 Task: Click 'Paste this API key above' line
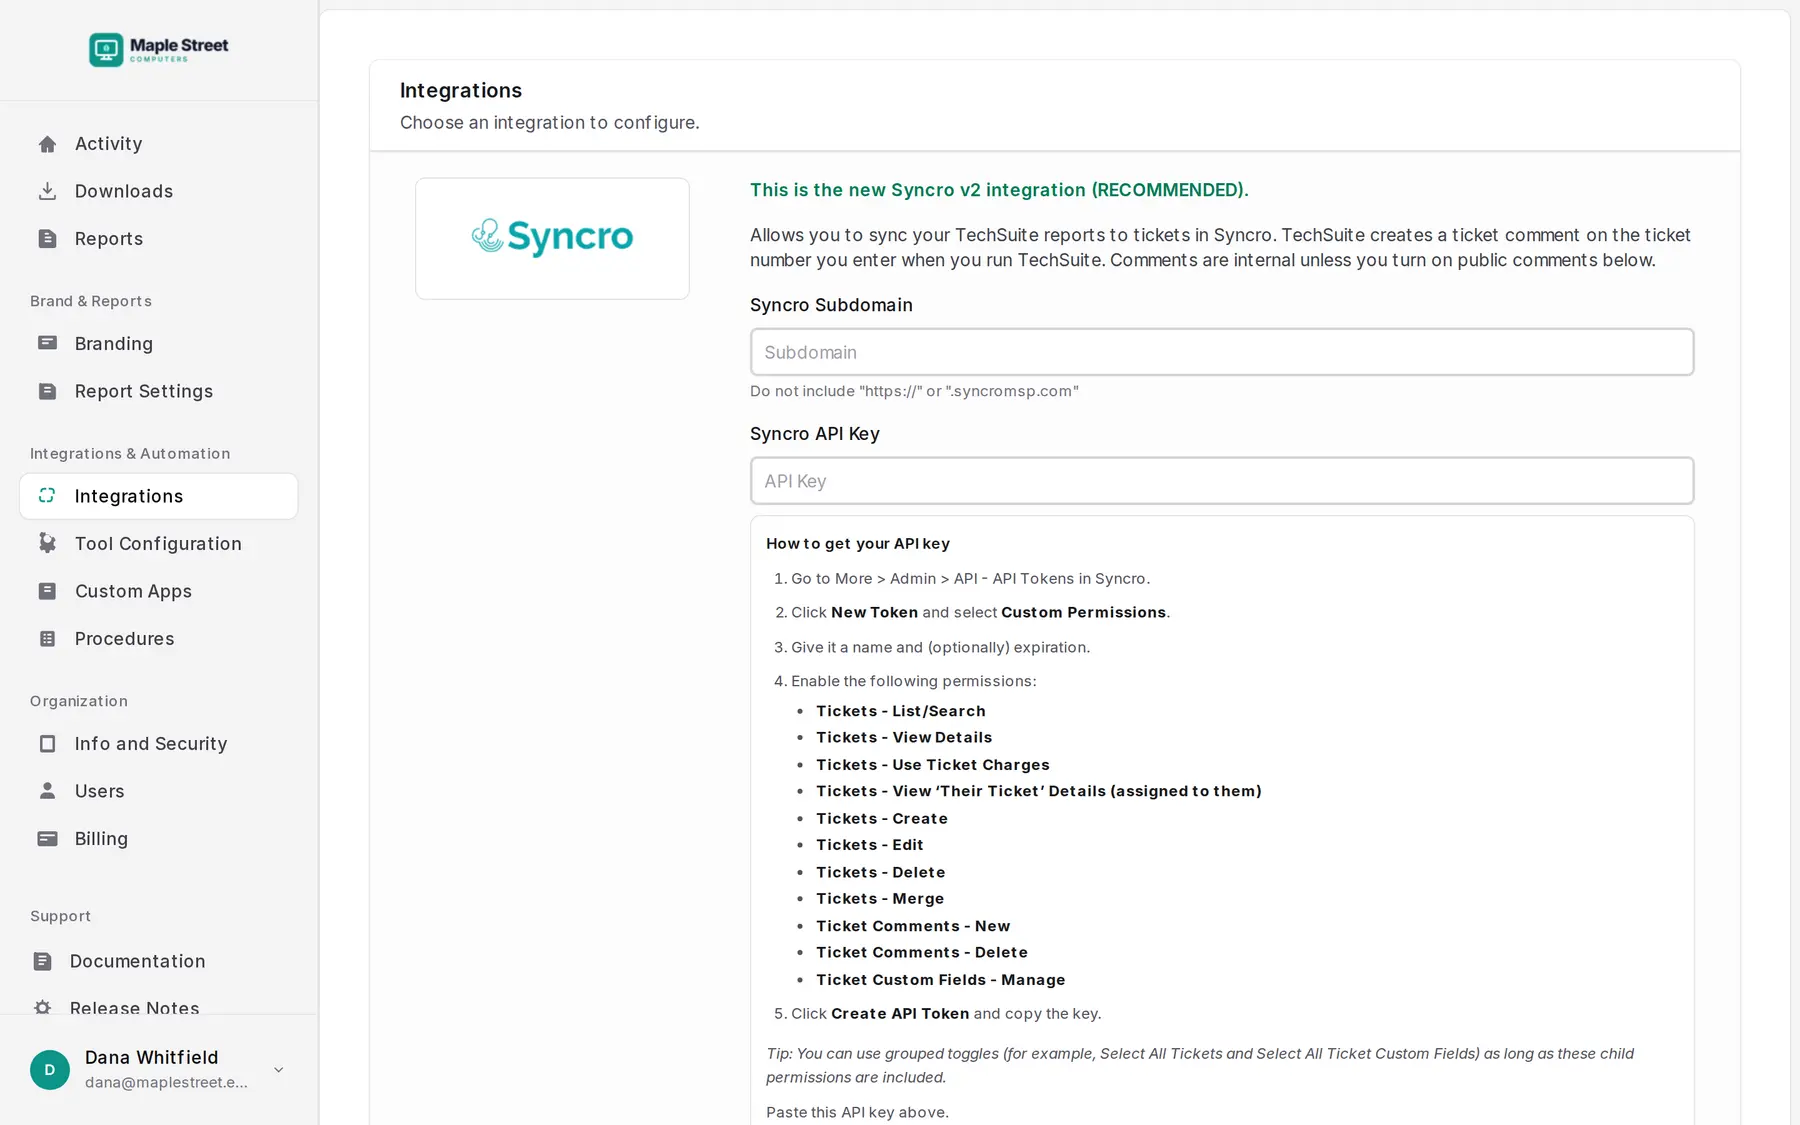[857, 1112]
